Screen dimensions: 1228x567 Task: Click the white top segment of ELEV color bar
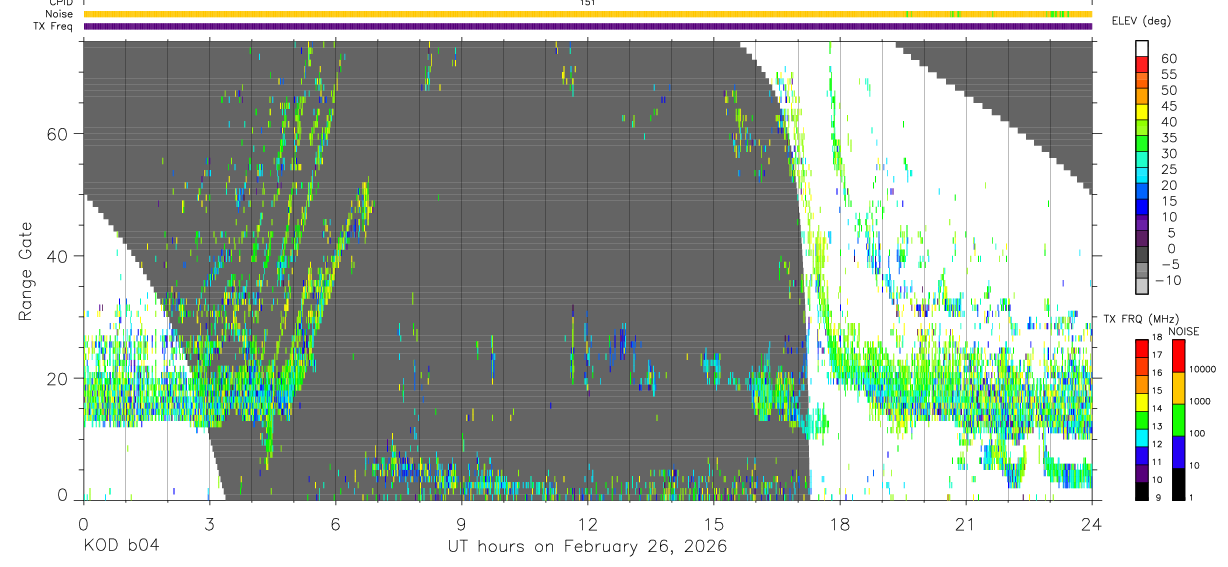(1142, 49)
